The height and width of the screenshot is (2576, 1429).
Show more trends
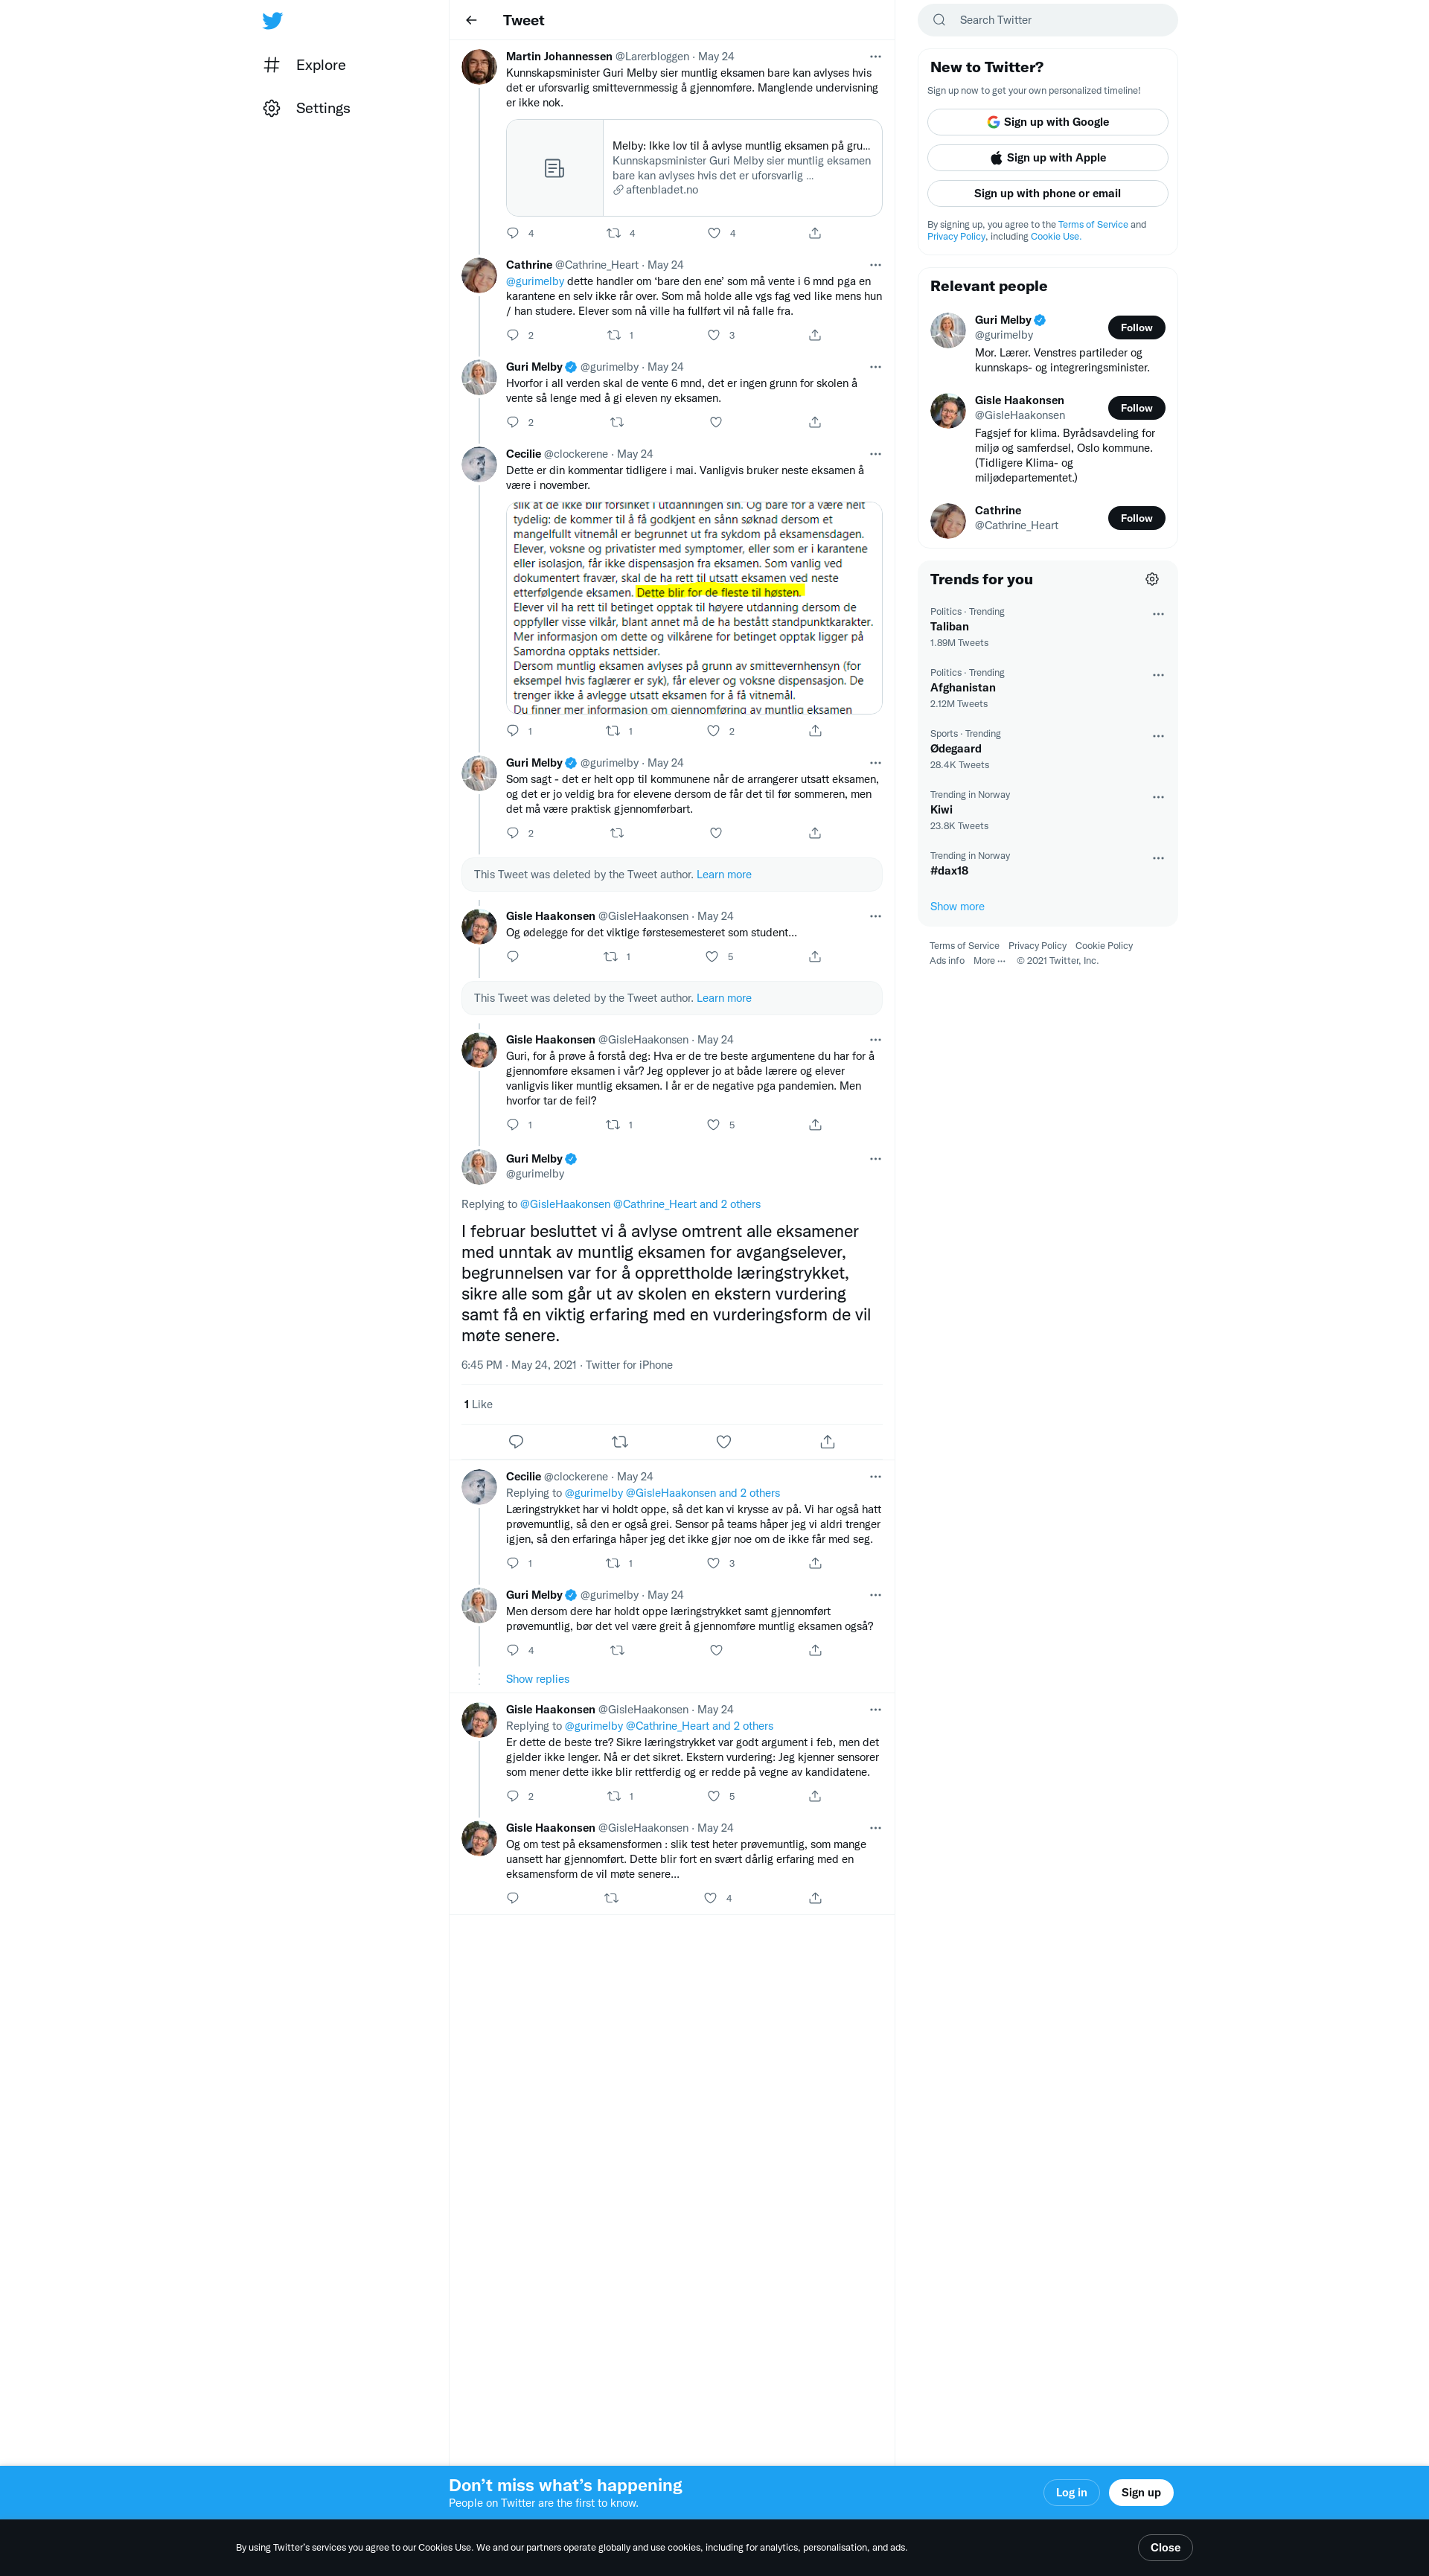[x=957, y=906]
